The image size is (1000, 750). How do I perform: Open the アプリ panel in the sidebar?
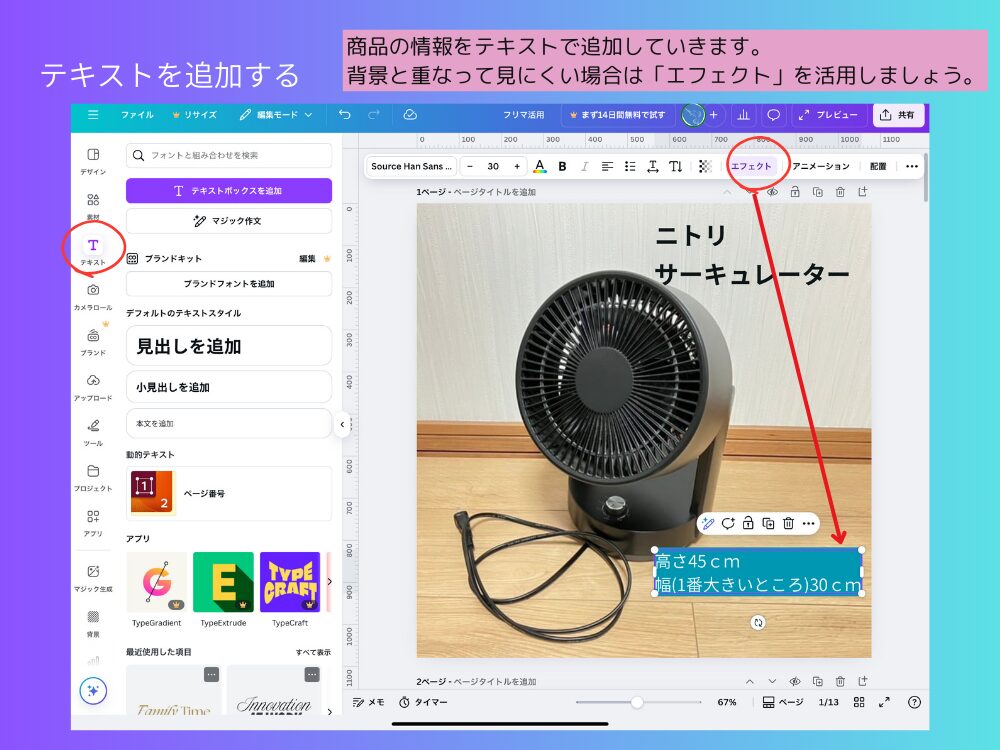(x=94, y=517)
